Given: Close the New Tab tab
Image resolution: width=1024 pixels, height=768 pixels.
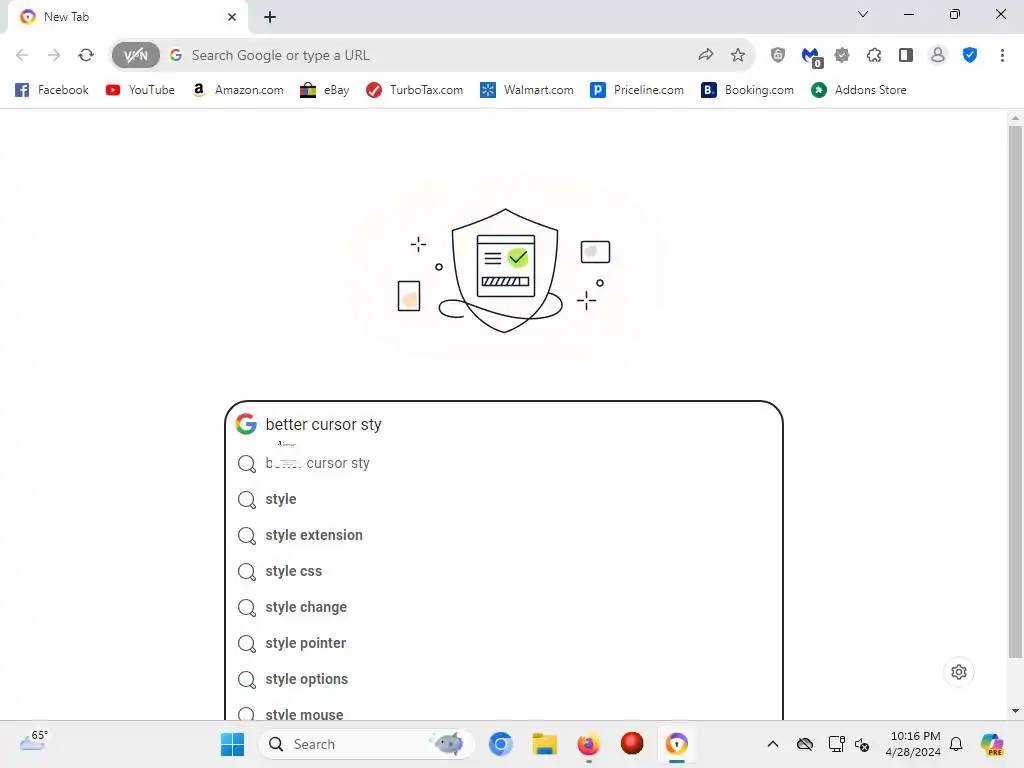Looking at the screenshot, I should point(232,17).
